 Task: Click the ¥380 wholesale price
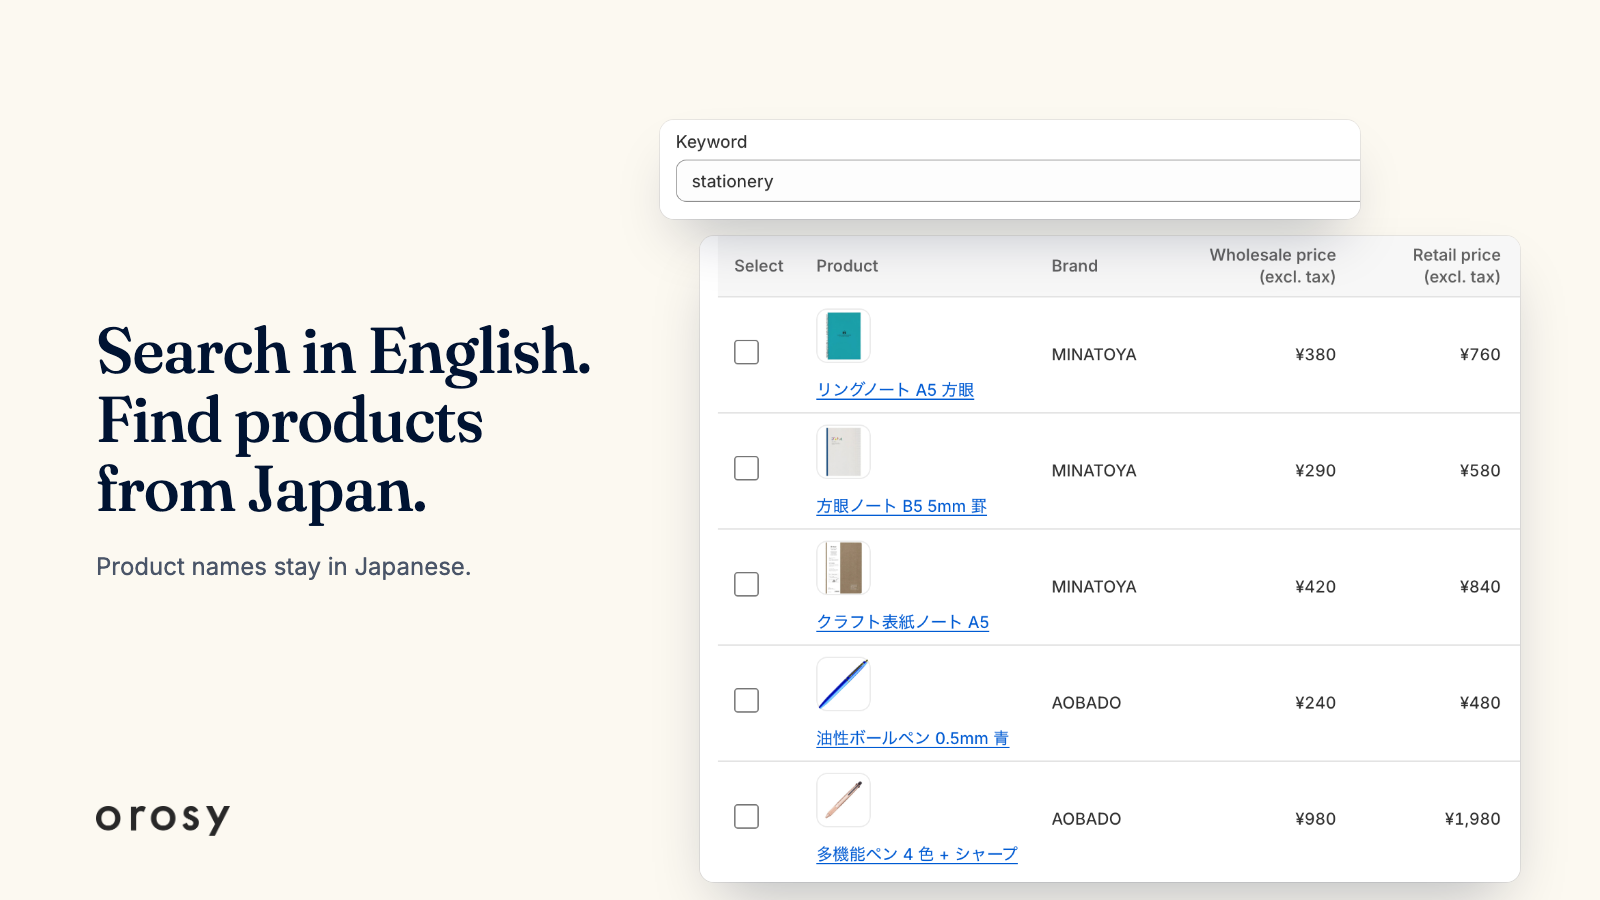pos(1315,354)
